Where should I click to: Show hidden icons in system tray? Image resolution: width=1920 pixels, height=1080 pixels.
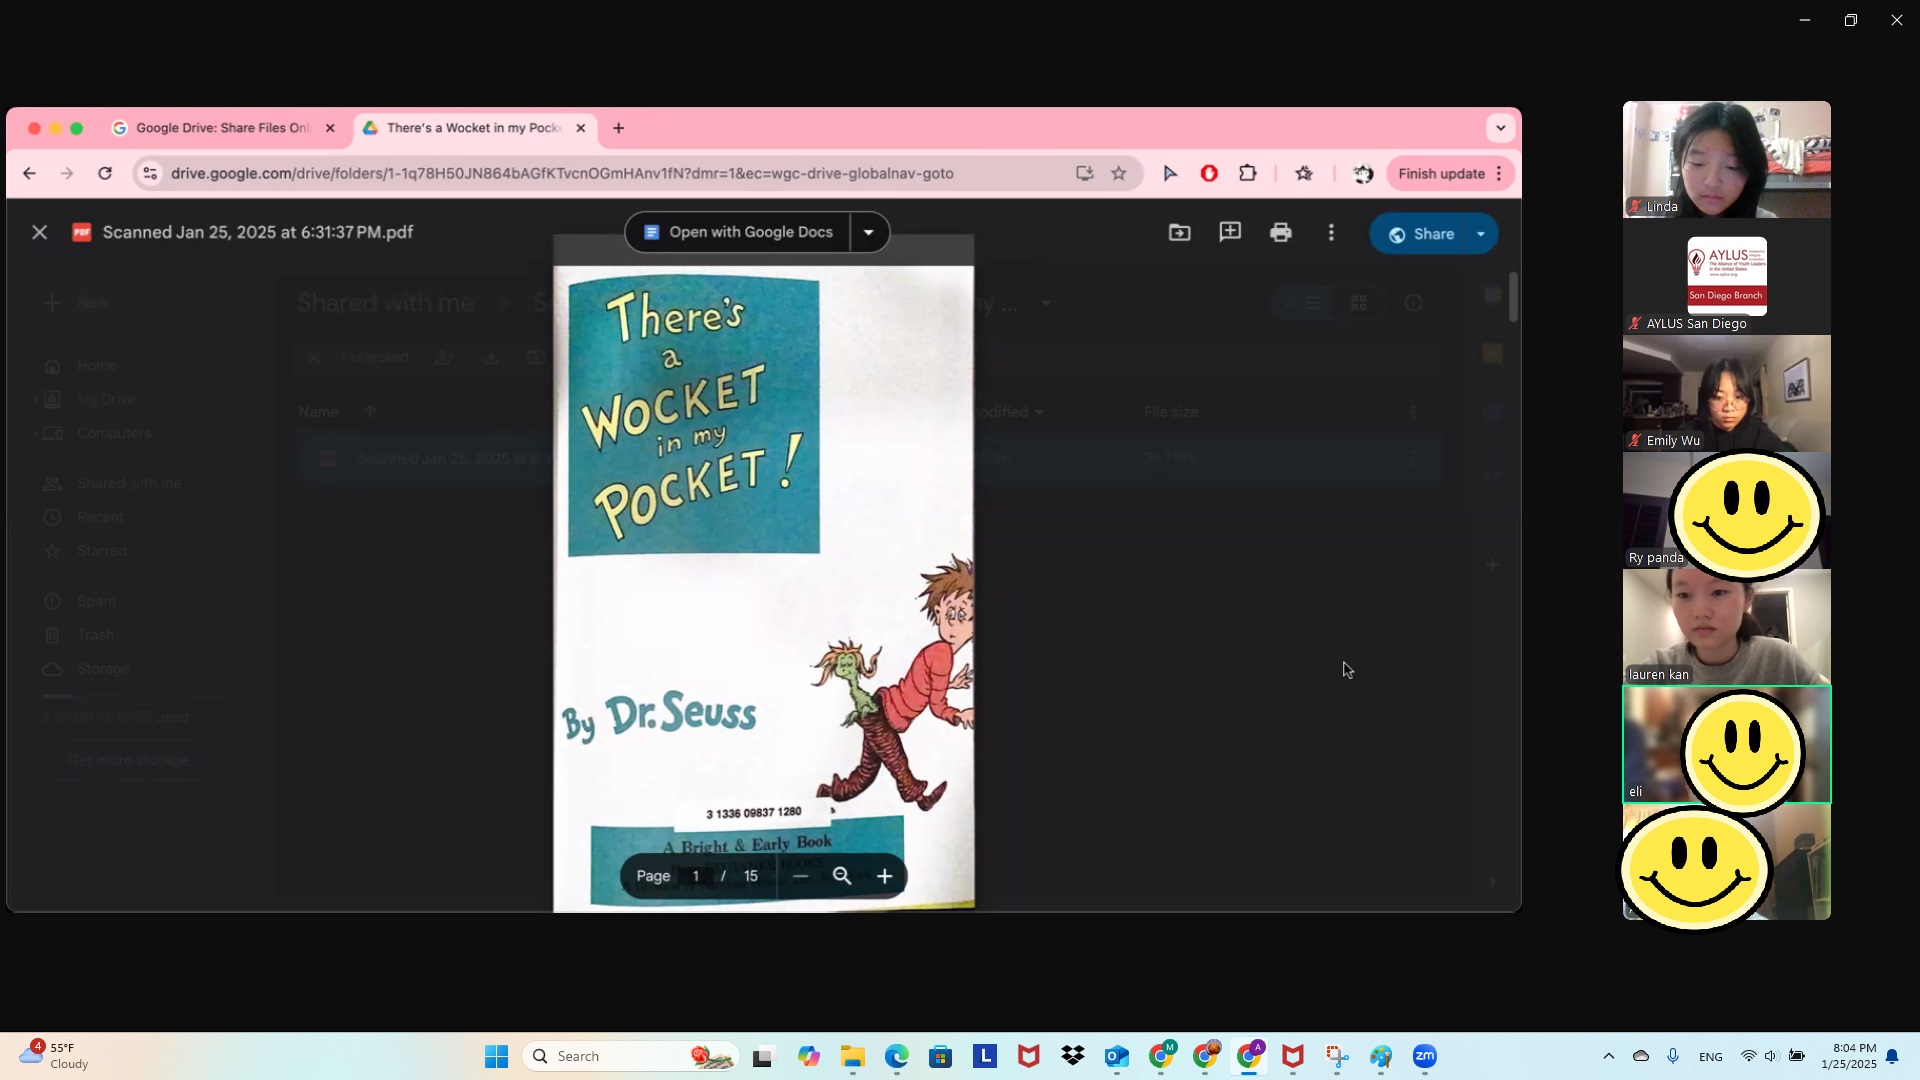(x=1608, y=1056)
